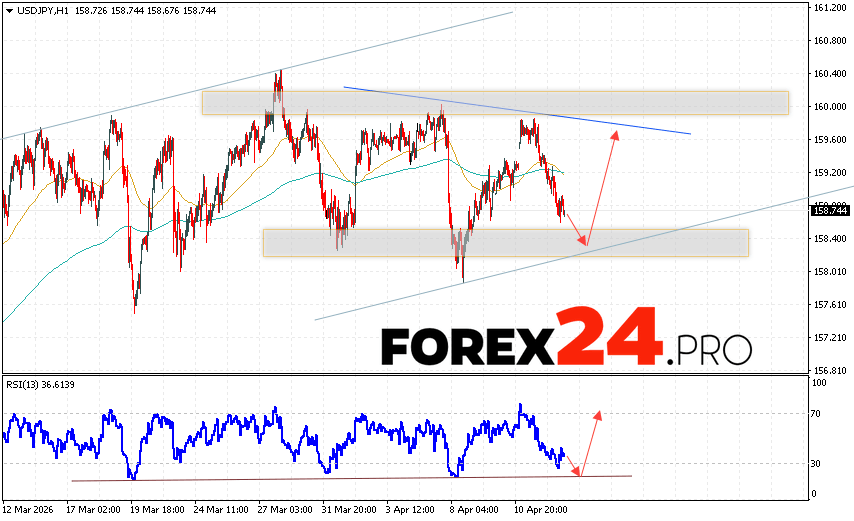Click the 161.200 price axis label
This screenshot has width=854, height=521.
pos(828,8)
